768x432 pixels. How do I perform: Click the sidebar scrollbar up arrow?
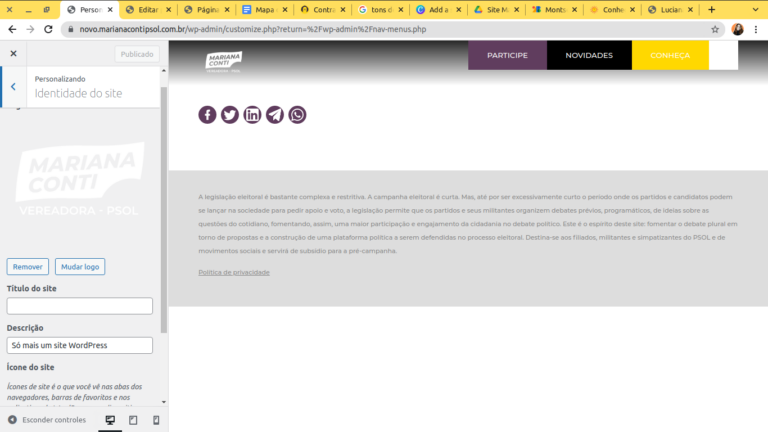(164, 71)
